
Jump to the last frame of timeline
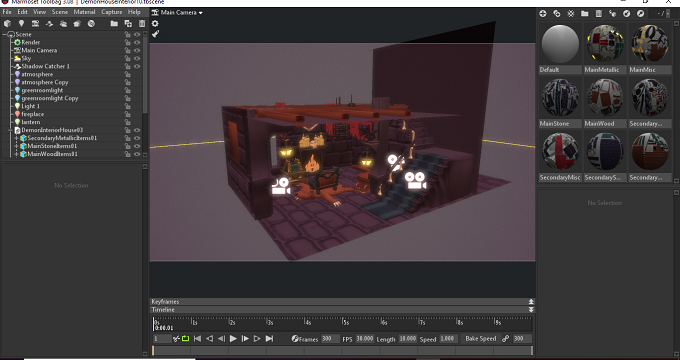pyautogui.click(x=269, y=339)
